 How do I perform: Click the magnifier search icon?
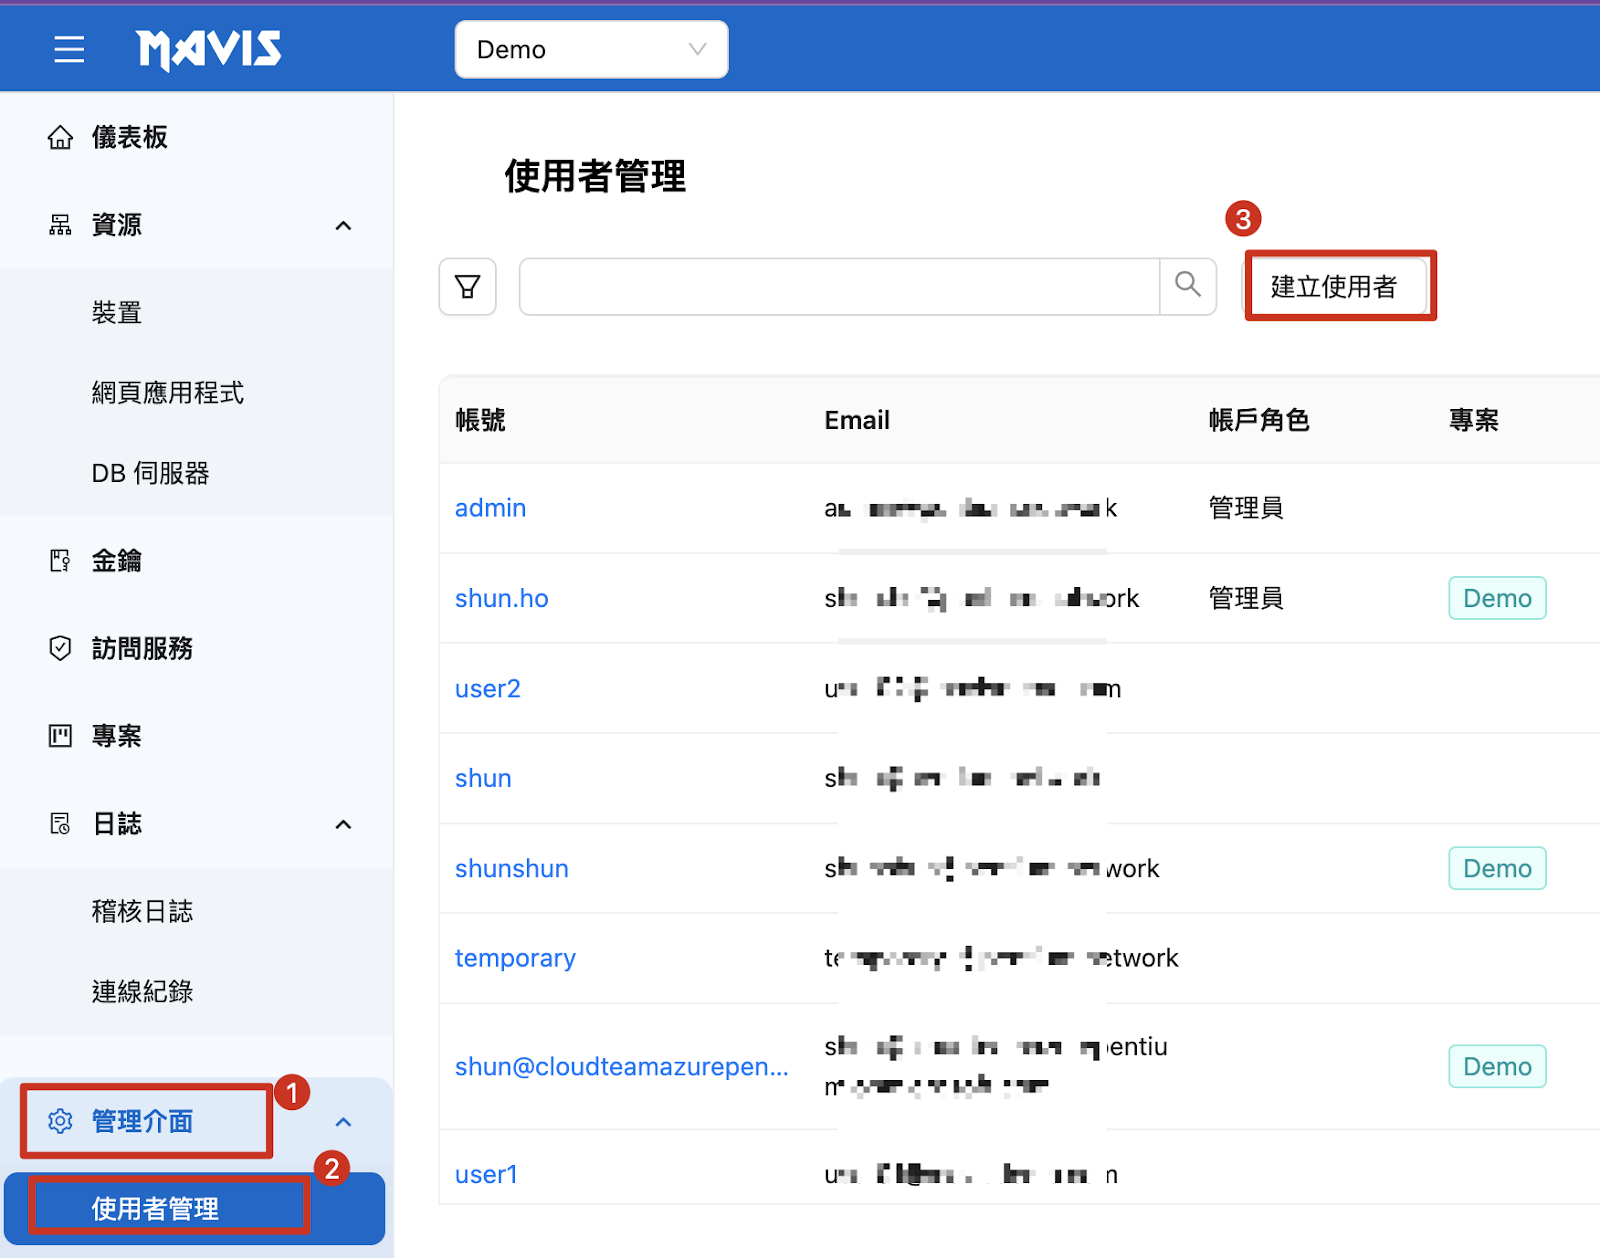(1187, 285)
